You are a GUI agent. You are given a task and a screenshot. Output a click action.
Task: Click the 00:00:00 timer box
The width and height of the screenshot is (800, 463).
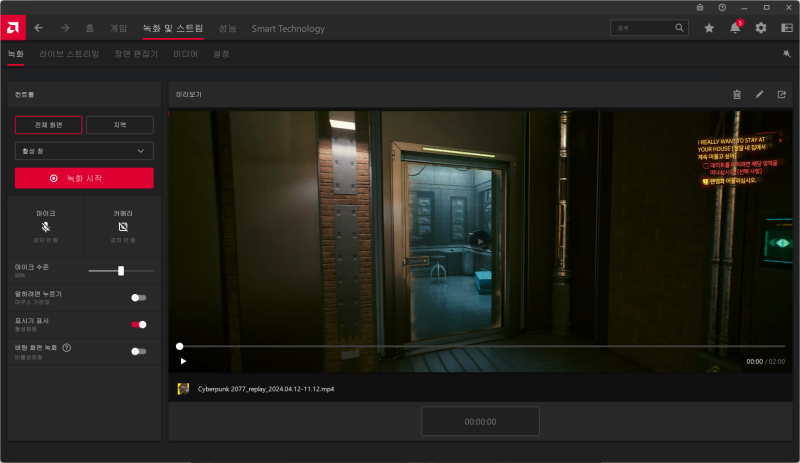click(x=480, y=422)
